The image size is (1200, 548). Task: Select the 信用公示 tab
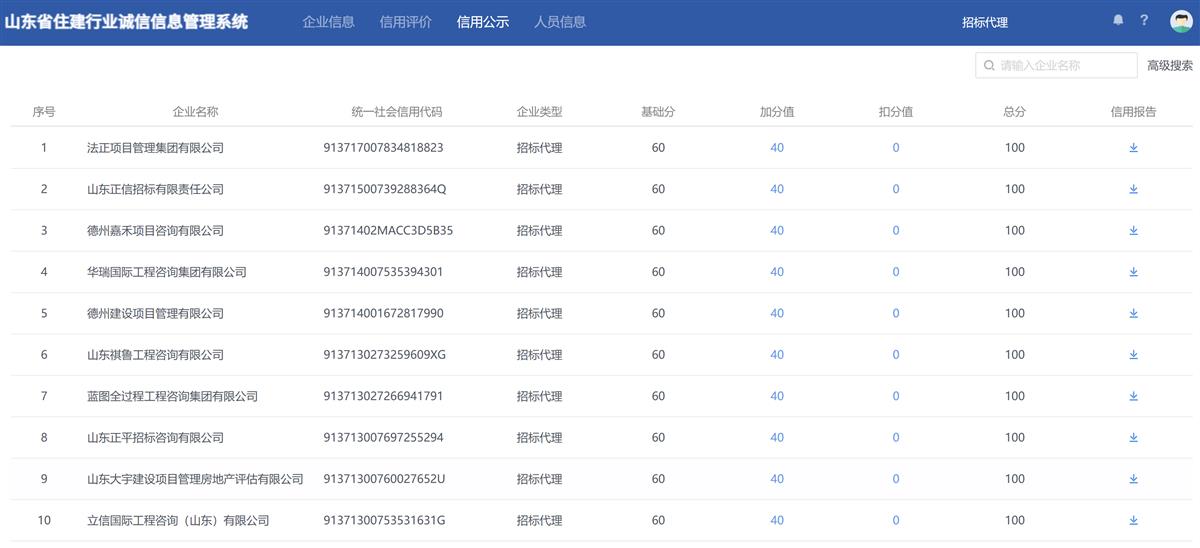tap(482, 22)
